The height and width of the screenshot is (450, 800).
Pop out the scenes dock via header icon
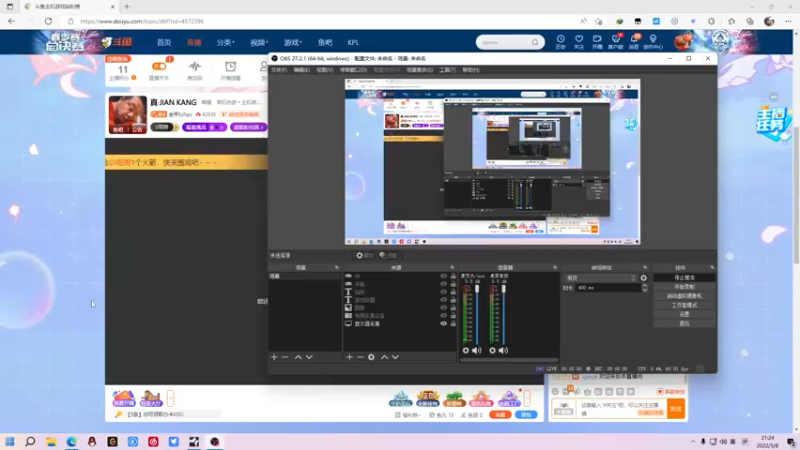coord(336,267)
